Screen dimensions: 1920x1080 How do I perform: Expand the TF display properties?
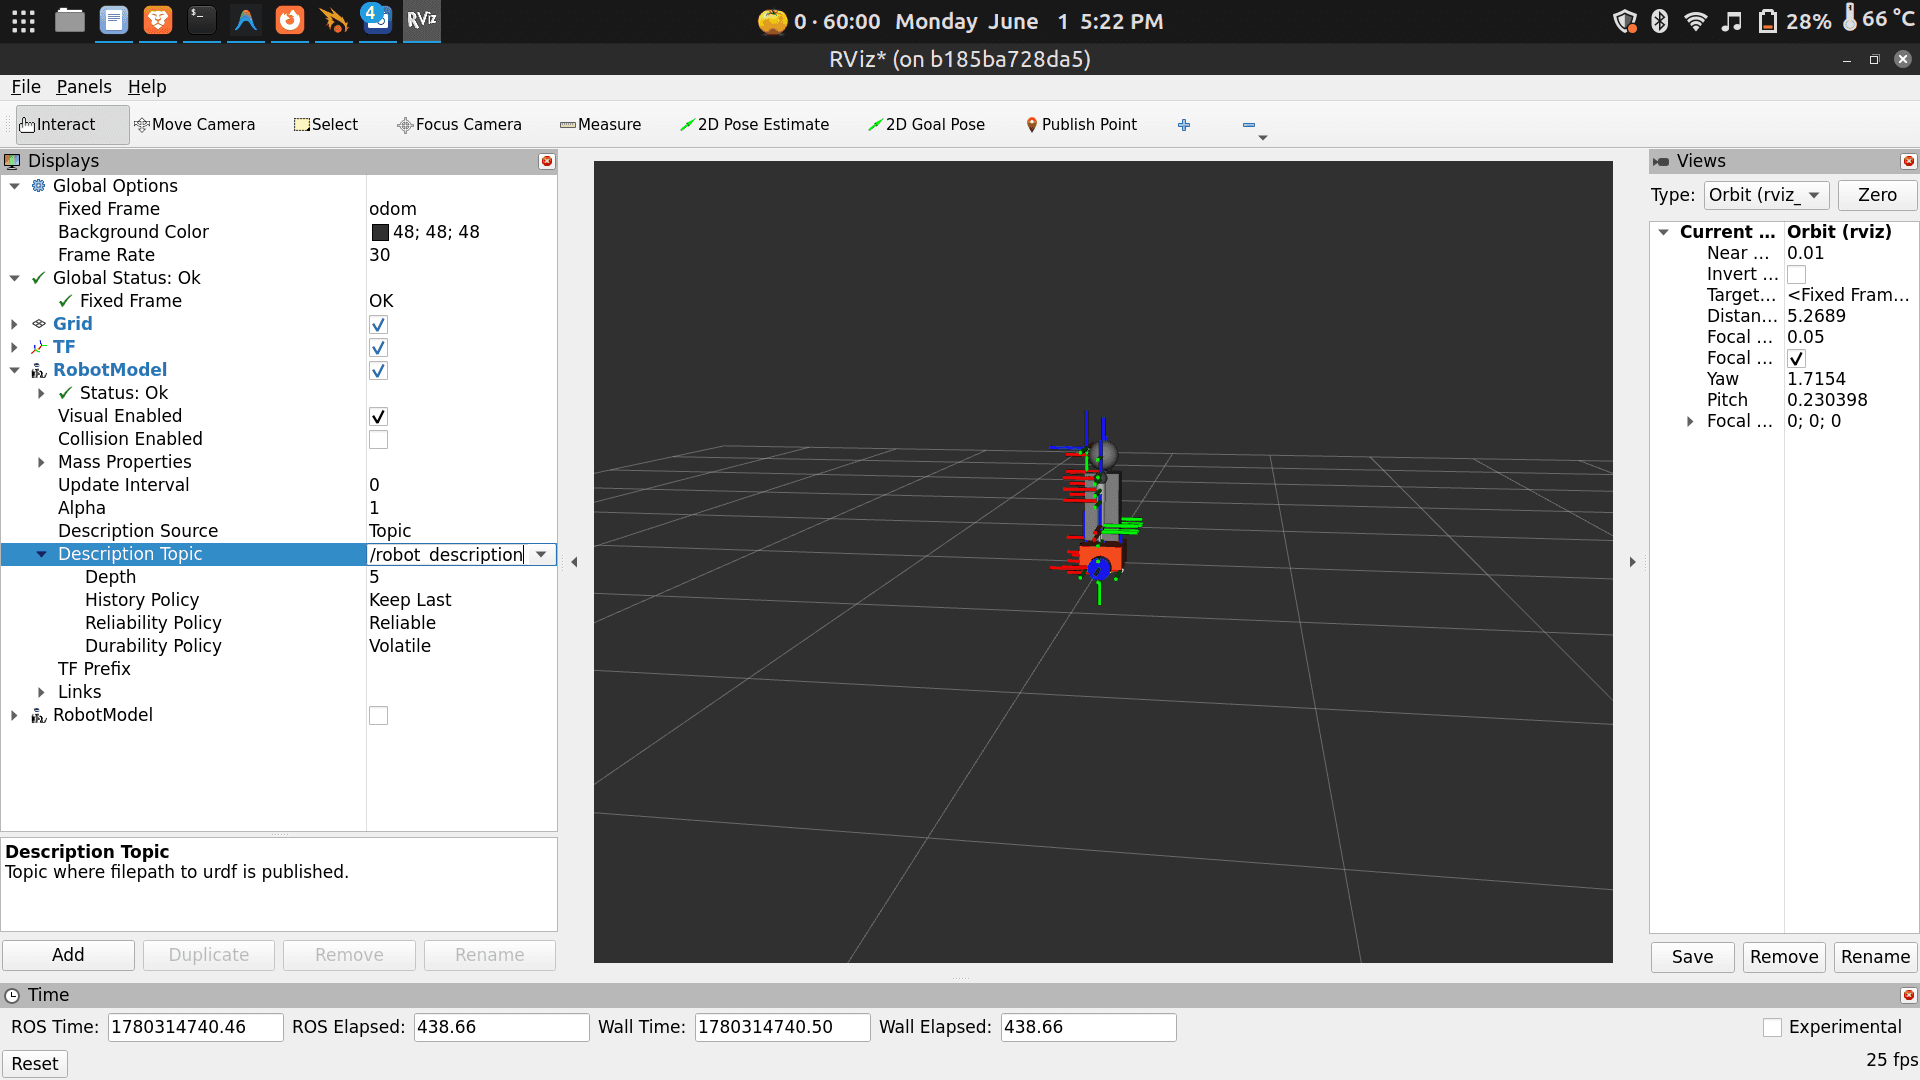[15, 347]
